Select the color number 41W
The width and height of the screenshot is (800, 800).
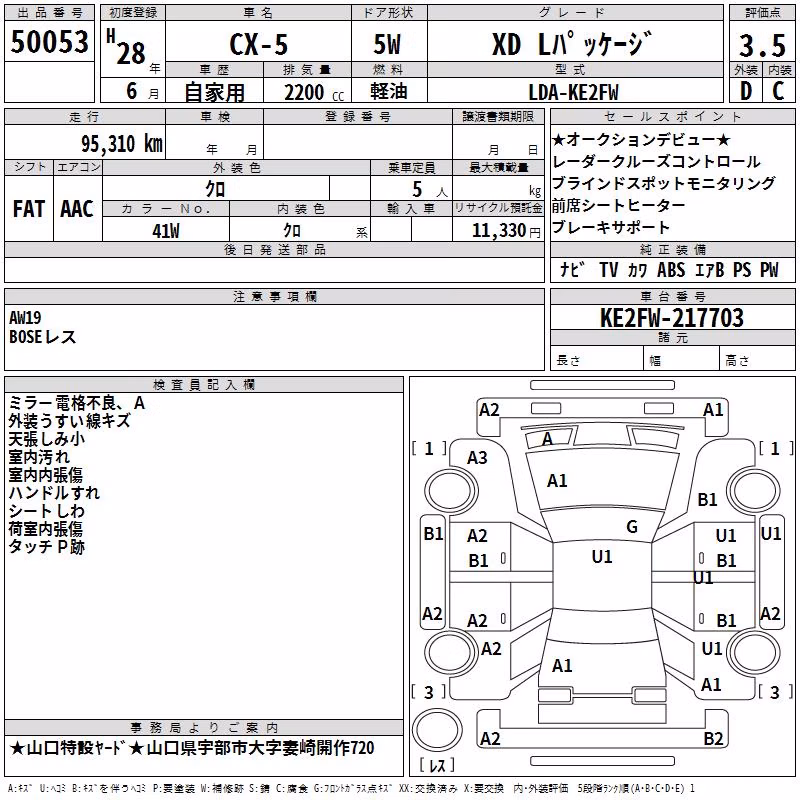tap(166, 231)
